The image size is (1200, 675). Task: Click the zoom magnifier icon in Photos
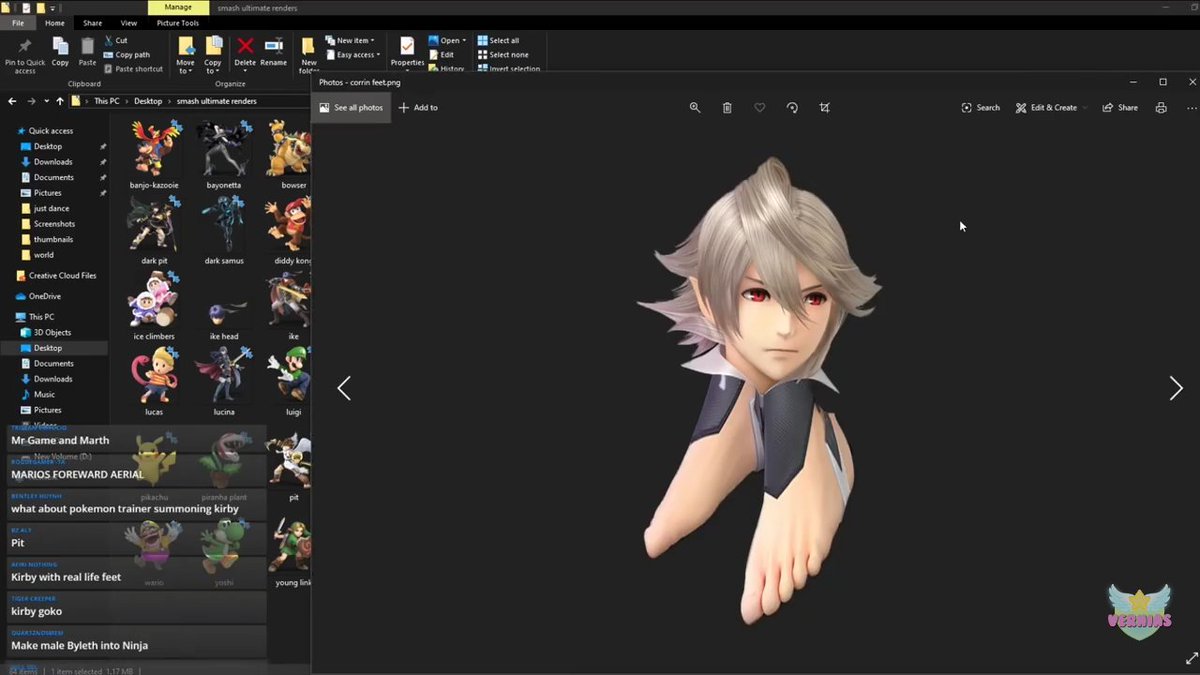(x=695, y=107)
